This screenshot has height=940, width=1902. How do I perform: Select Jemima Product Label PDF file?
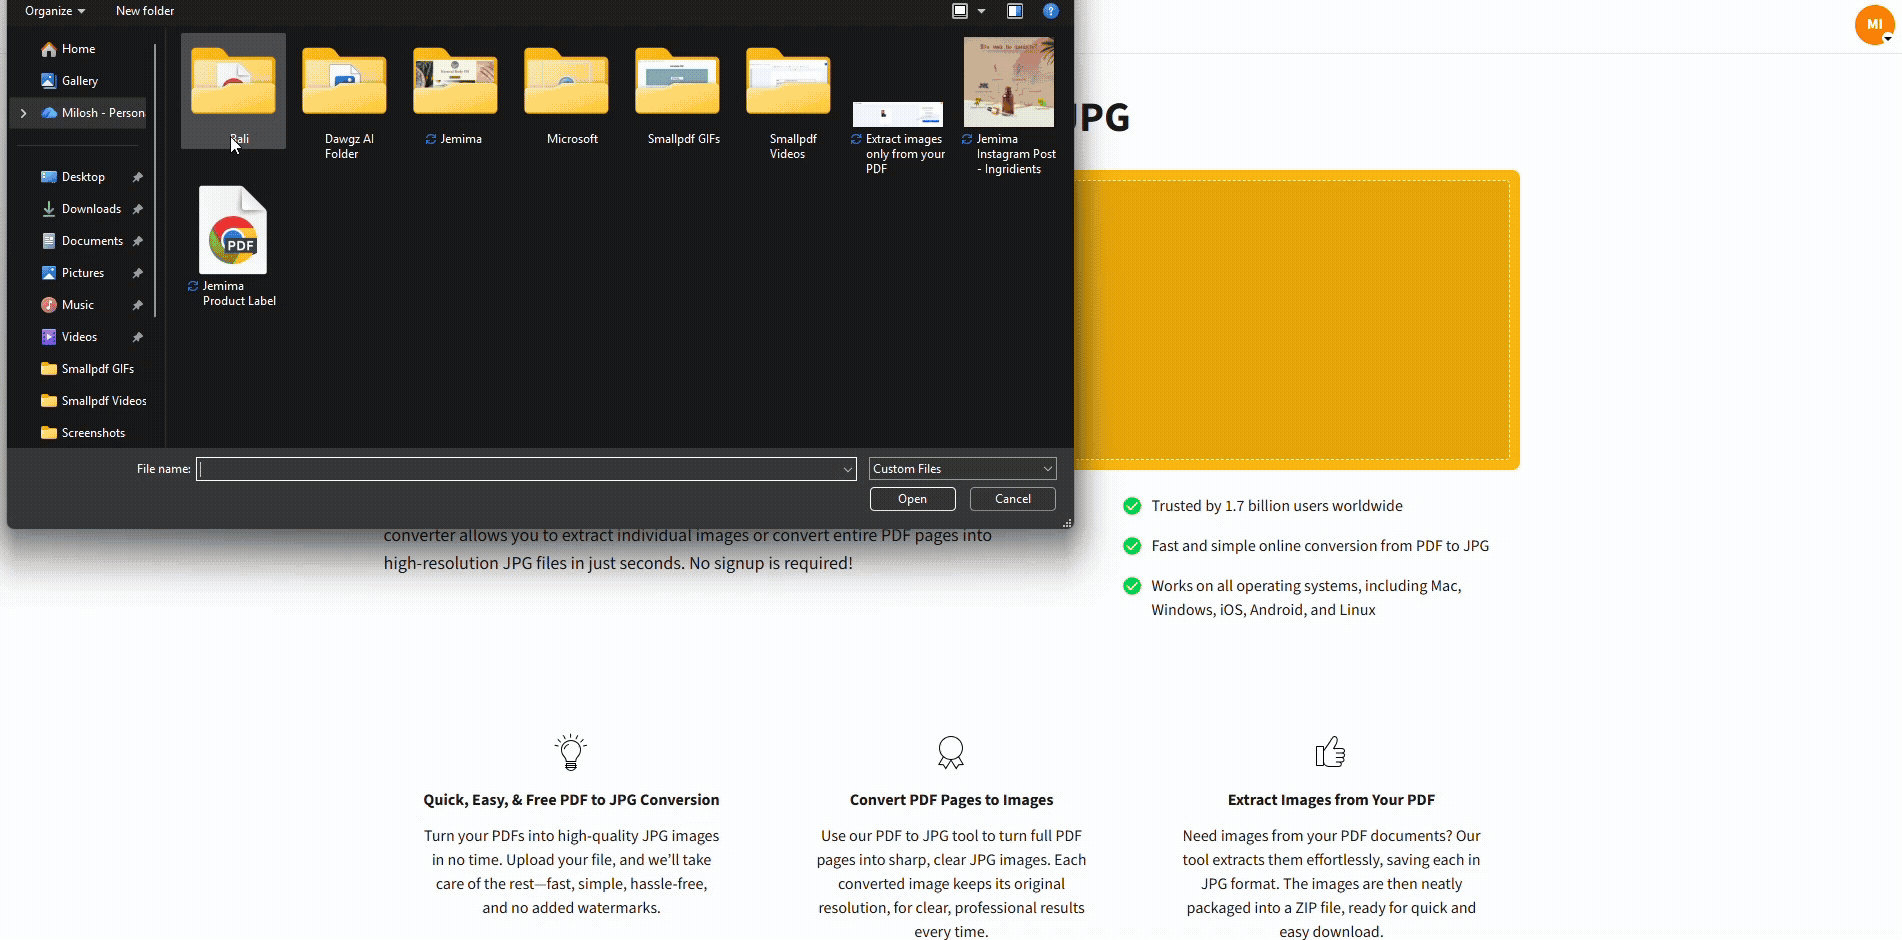pyautogui.click(x=233, y=245)
